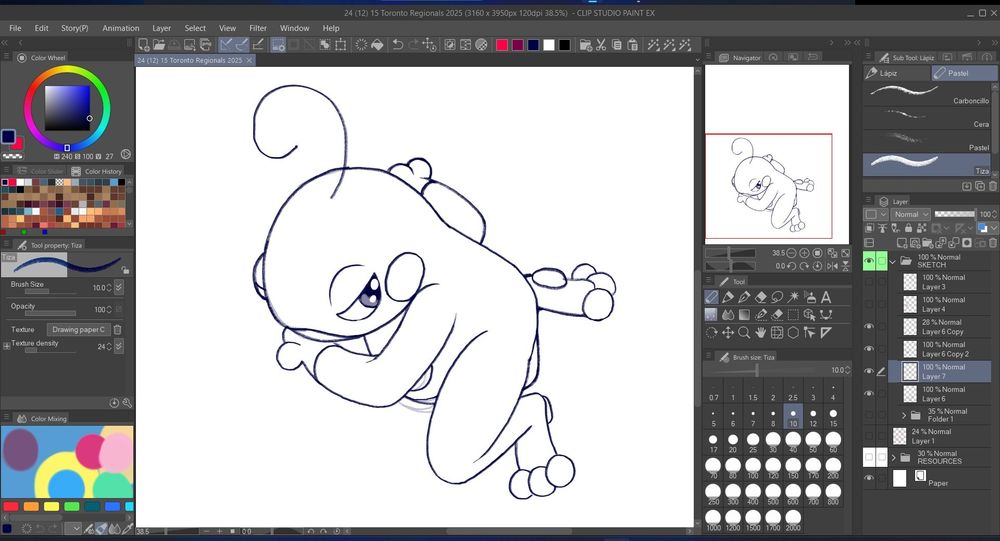Select the Hand move canvas tool
Screen dimensions: 1000x541
pyautogui.click(x=761, y=332)
